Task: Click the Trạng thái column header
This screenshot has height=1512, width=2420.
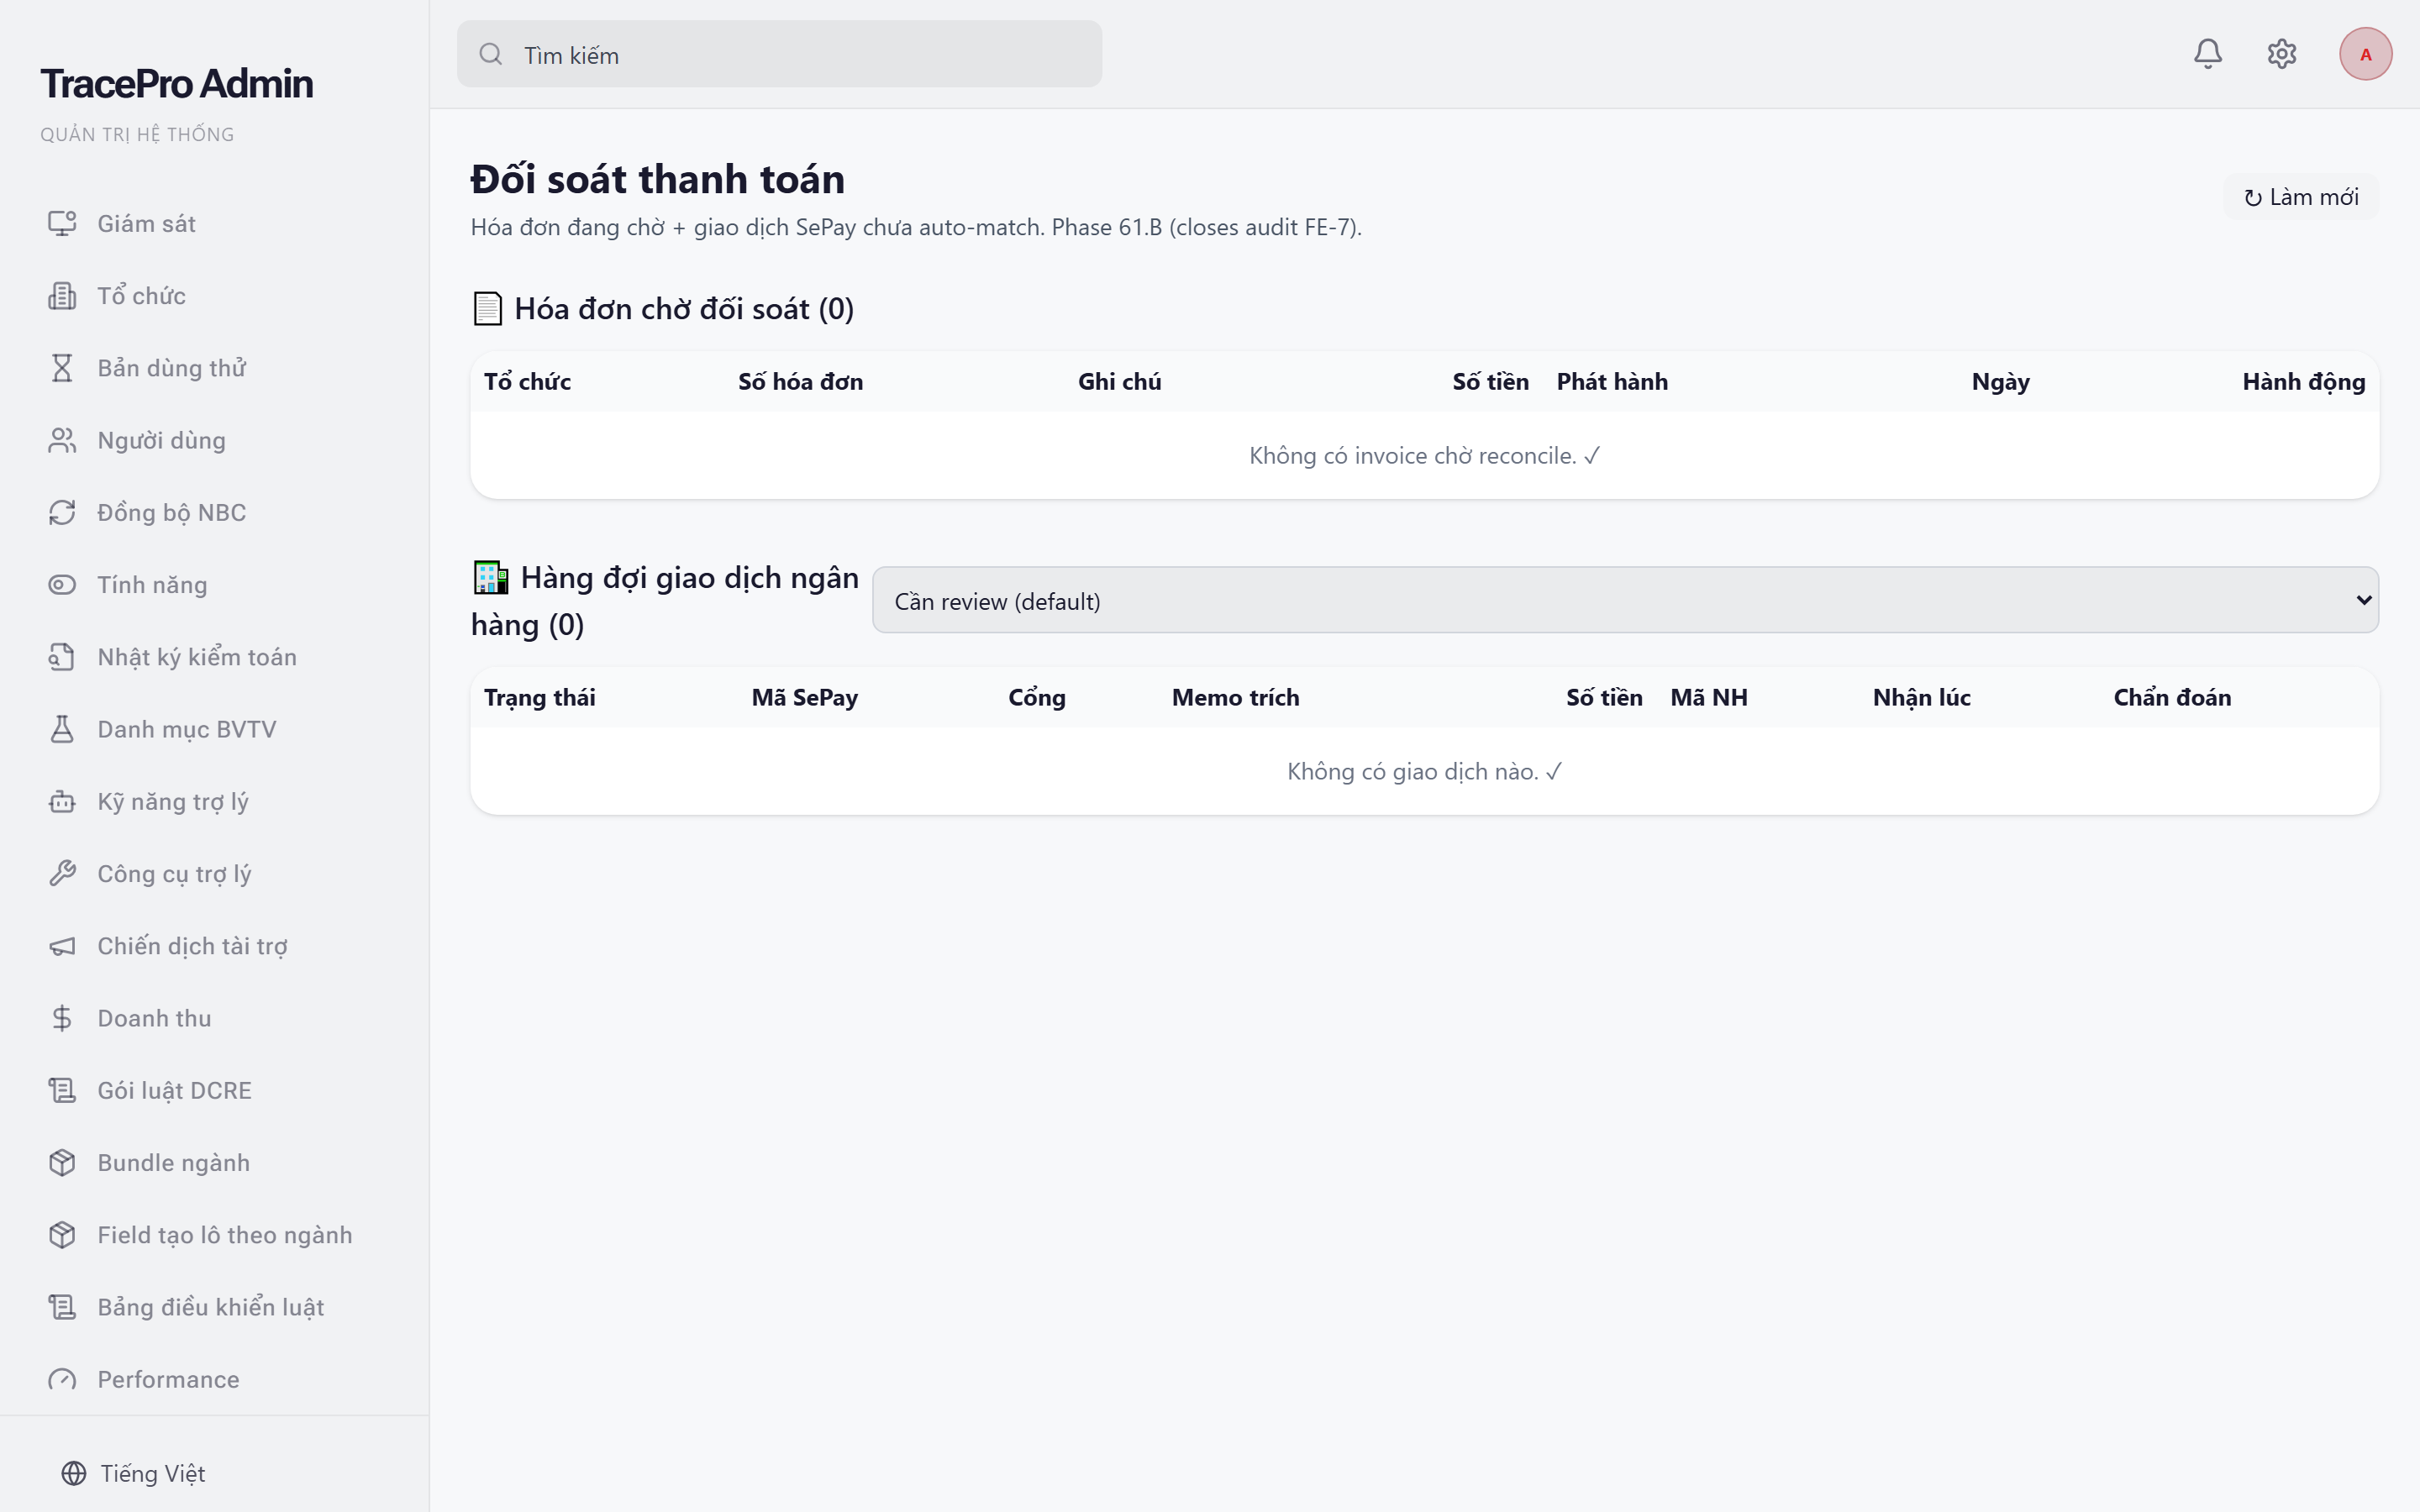Action: [539, 698]
